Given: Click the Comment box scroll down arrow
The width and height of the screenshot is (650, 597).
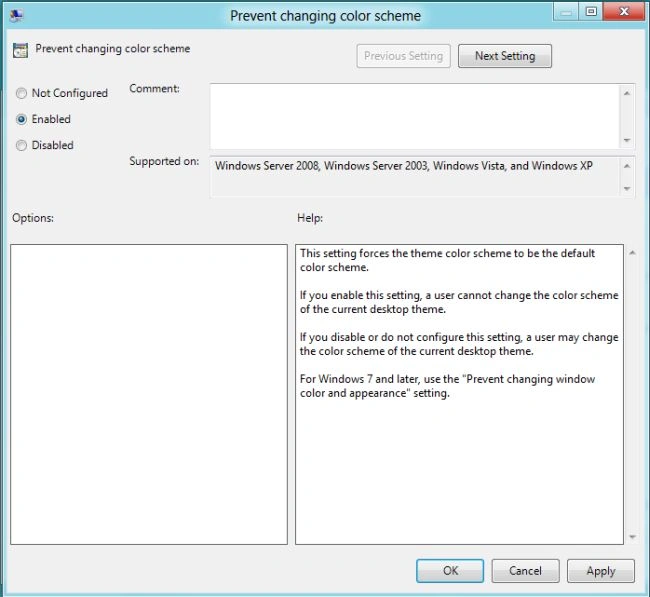Looking at the screenshot, I should 627,141.
